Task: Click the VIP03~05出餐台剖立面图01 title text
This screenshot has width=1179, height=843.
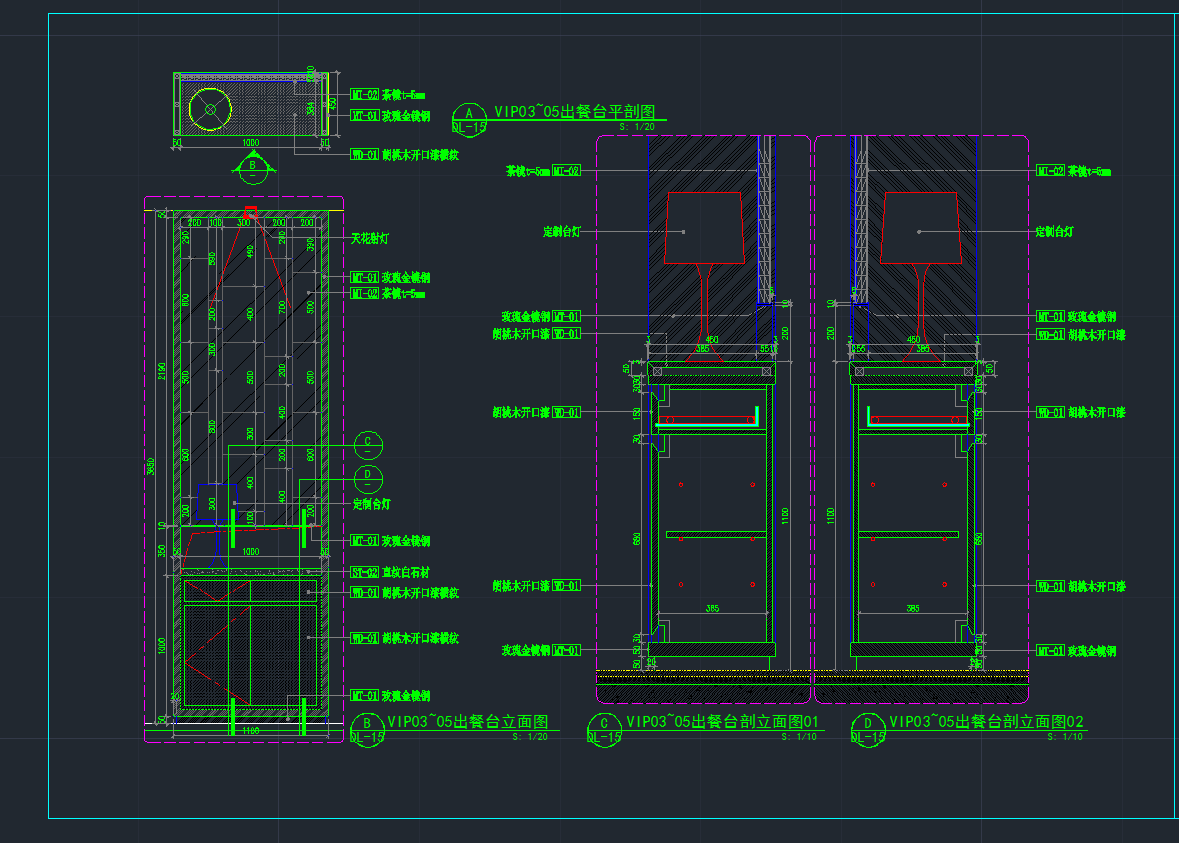Action: coord(722,722)
